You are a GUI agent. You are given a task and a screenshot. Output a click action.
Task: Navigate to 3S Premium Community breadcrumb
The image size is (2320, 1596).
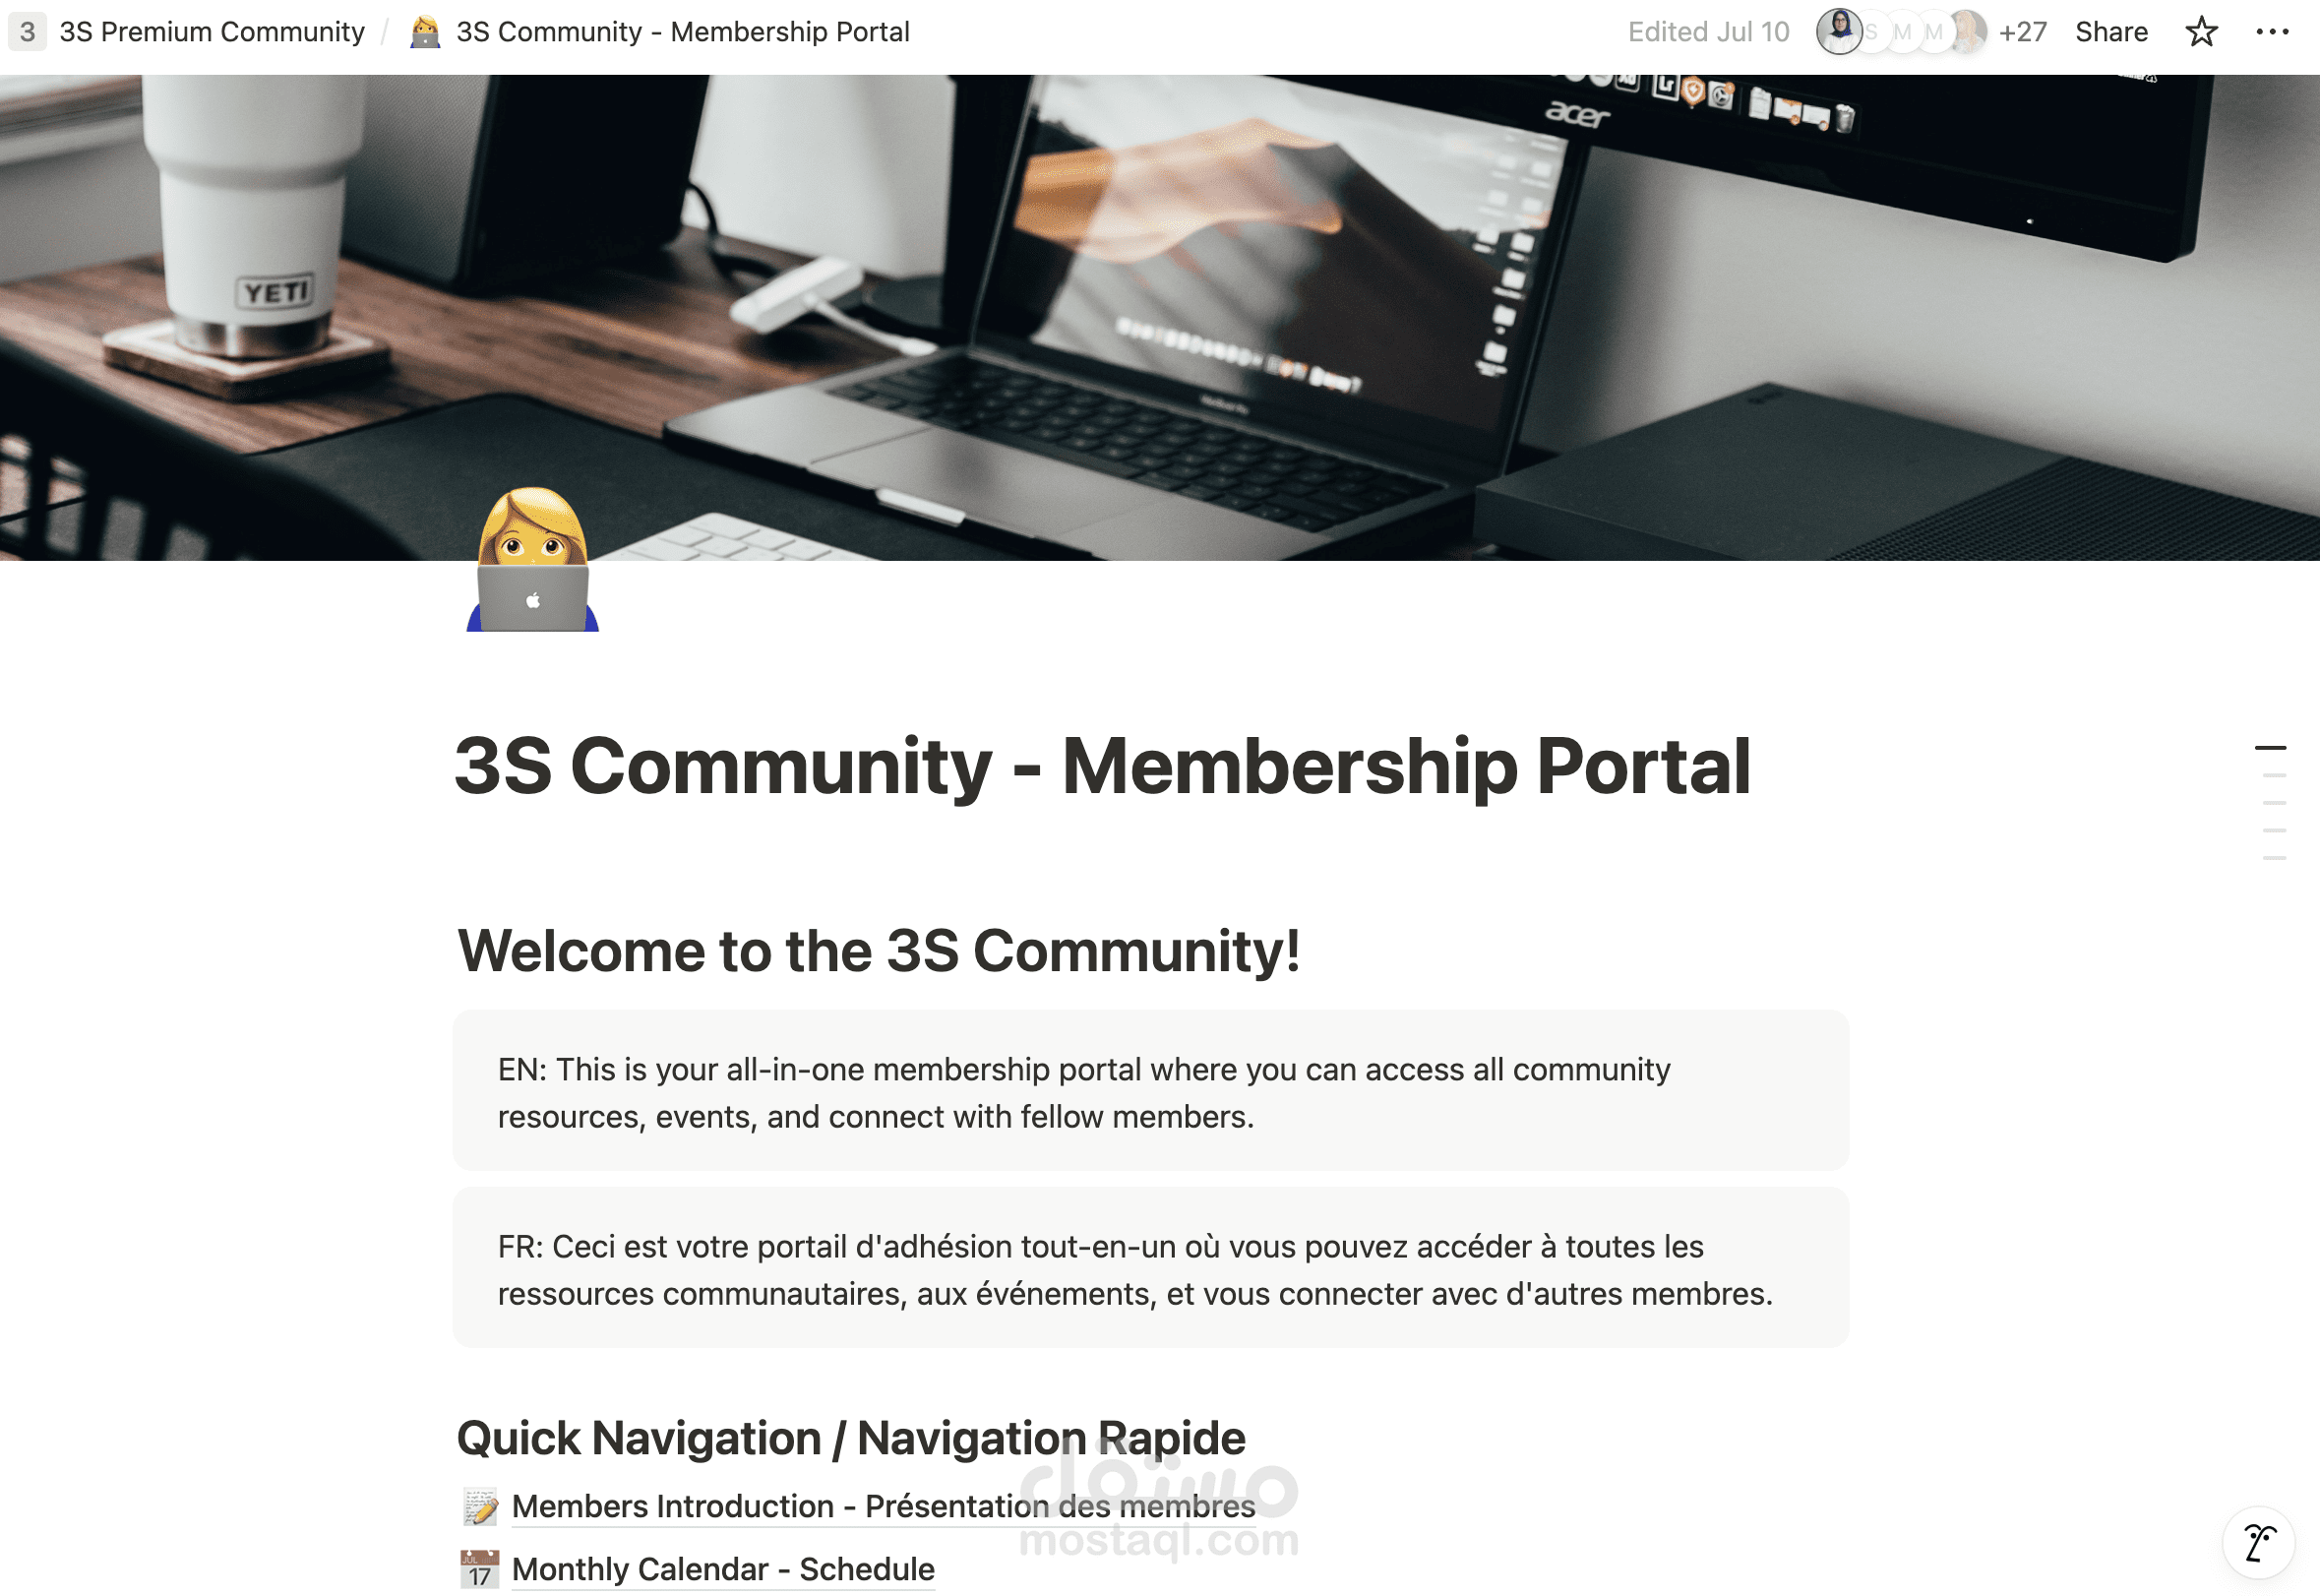tap(212, 32)
